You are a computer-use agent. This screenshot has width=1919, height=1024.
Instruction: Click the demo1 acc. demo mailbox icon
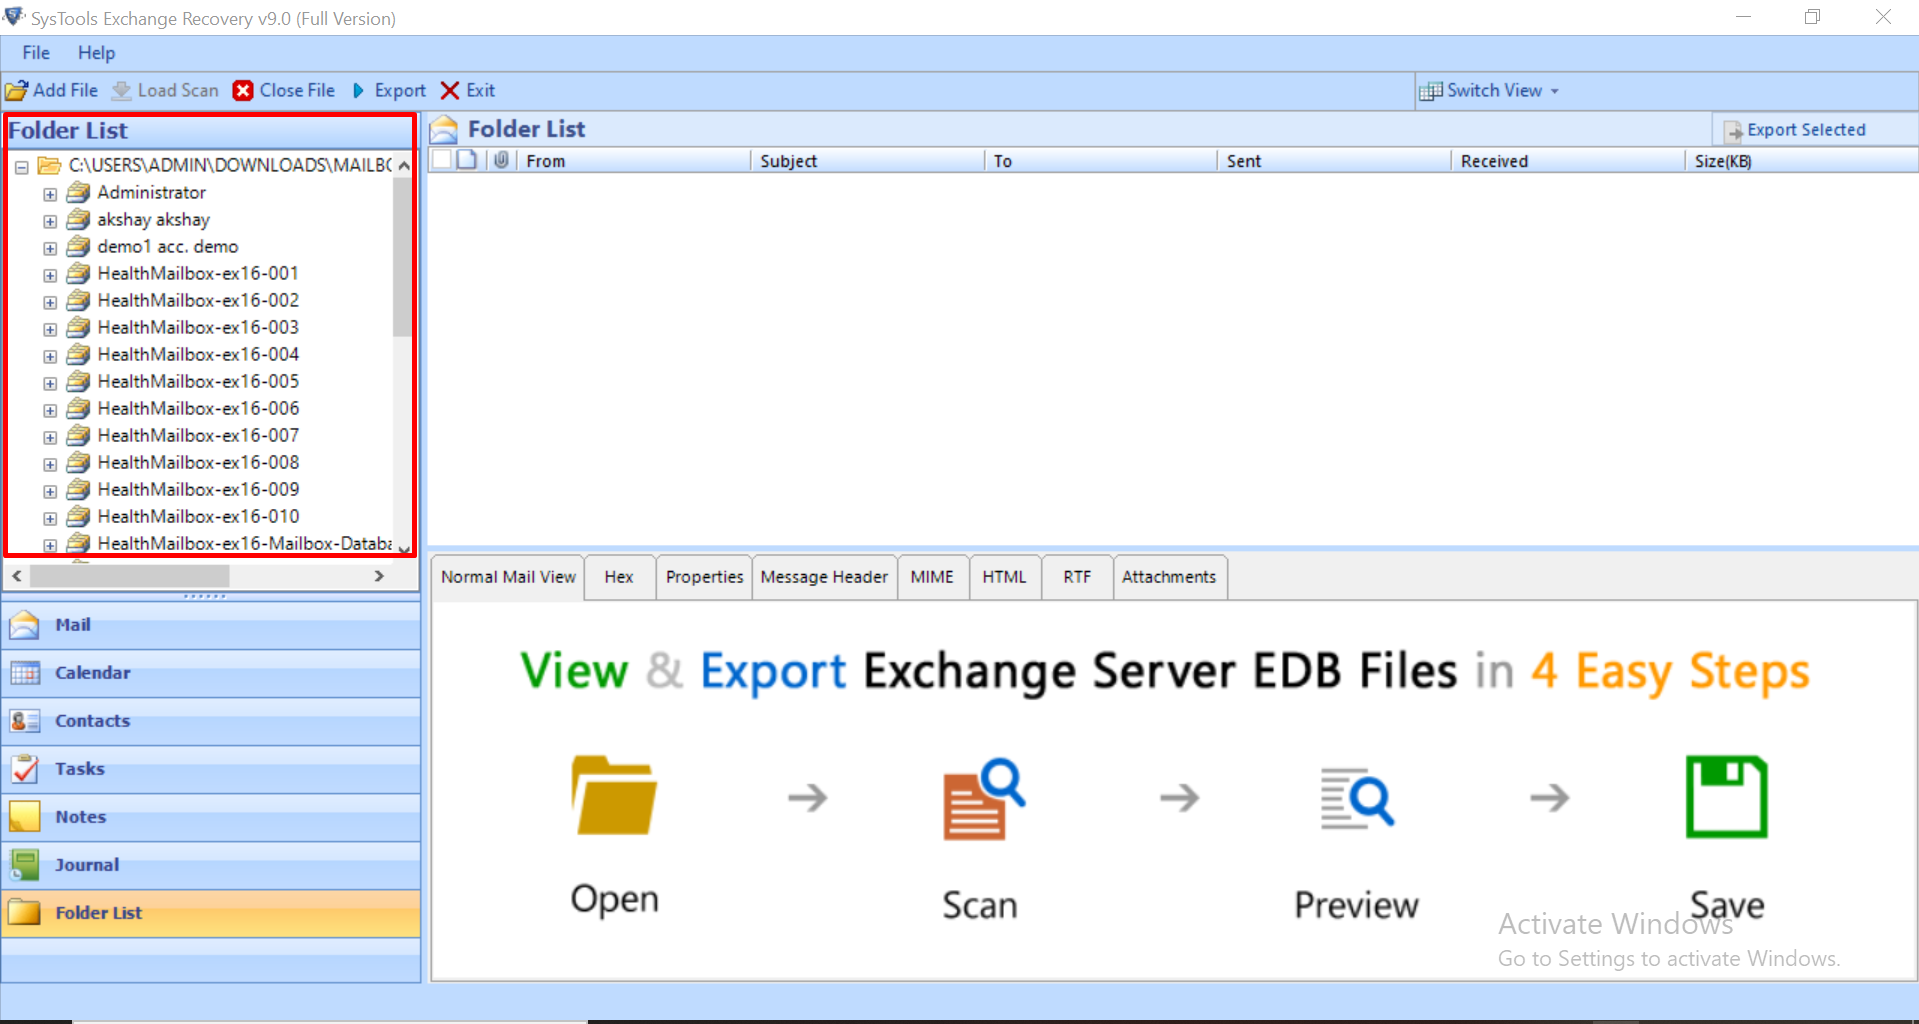[x=78, y=246]
